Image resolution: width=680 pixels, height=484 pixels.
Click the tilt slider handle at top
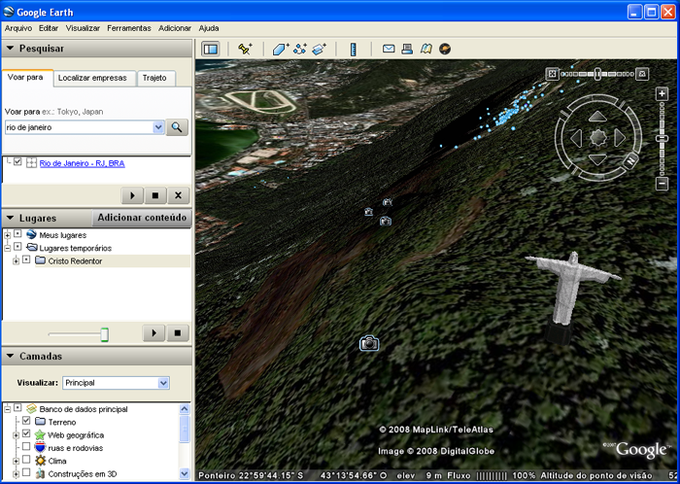(x=598, y=74)
